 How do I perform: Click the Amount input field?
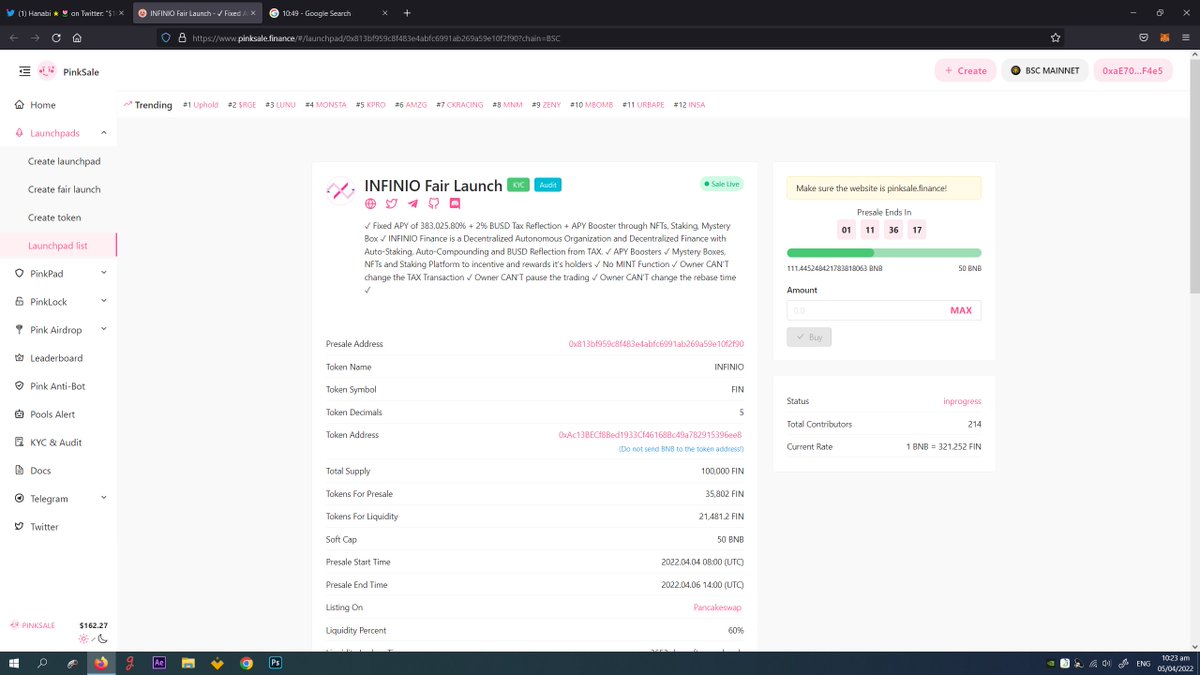click(870, 310)
